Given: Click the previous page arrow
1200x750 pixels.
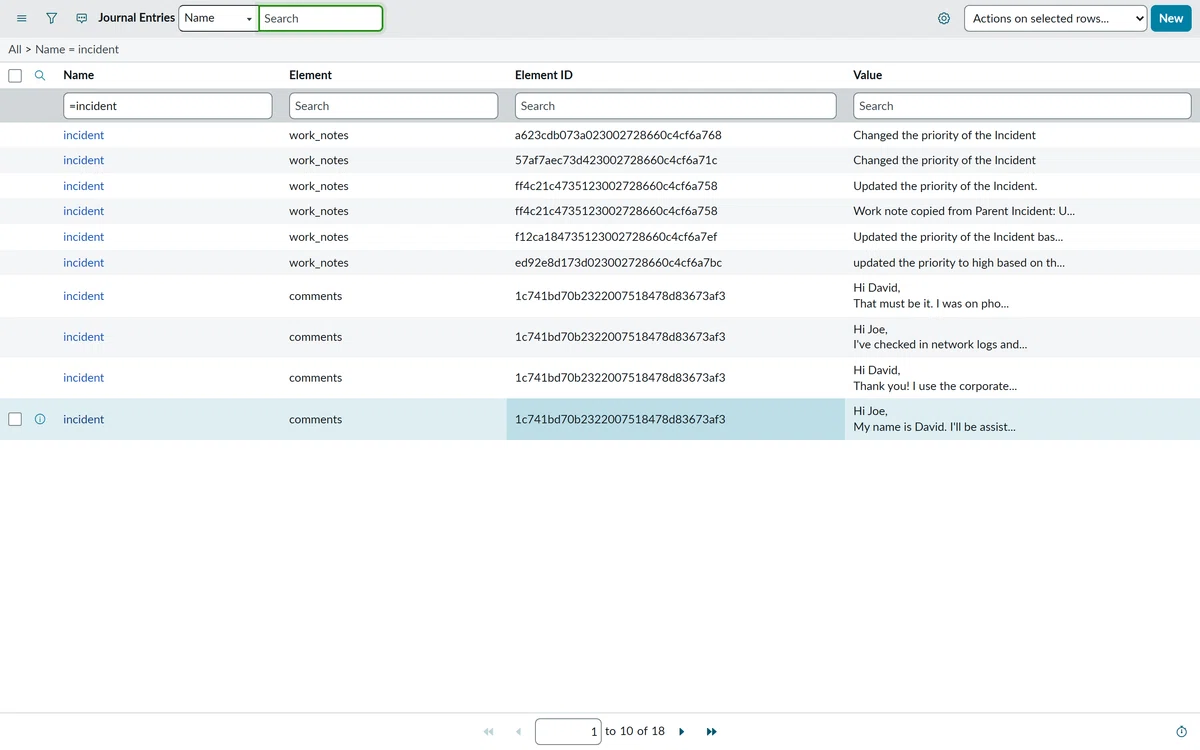Looking at the screenshot, I should 518,732.
